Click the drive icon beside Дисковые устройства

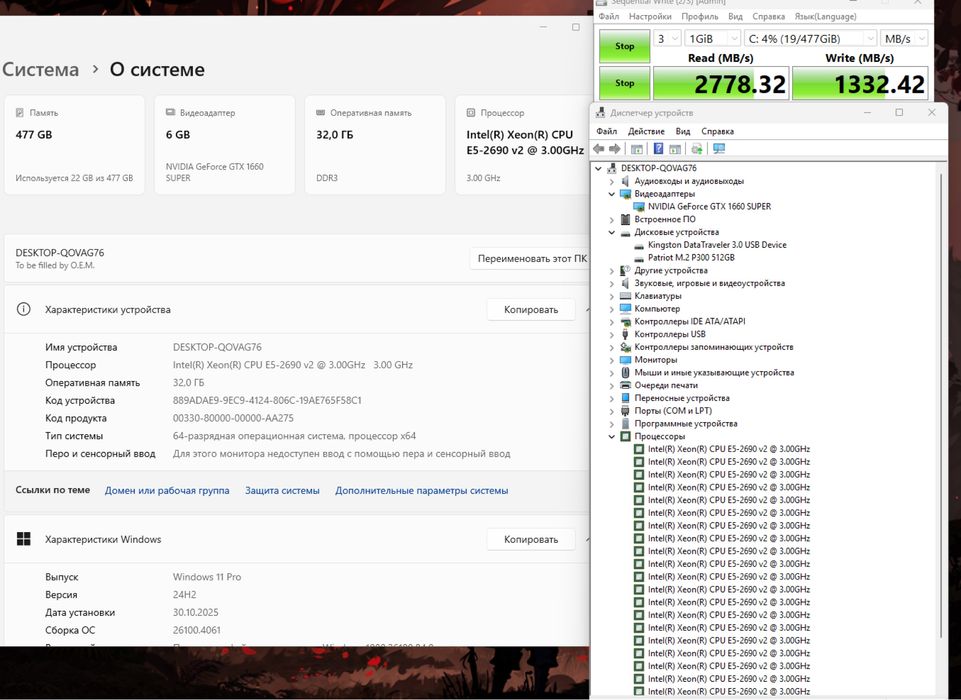(625, 232)
